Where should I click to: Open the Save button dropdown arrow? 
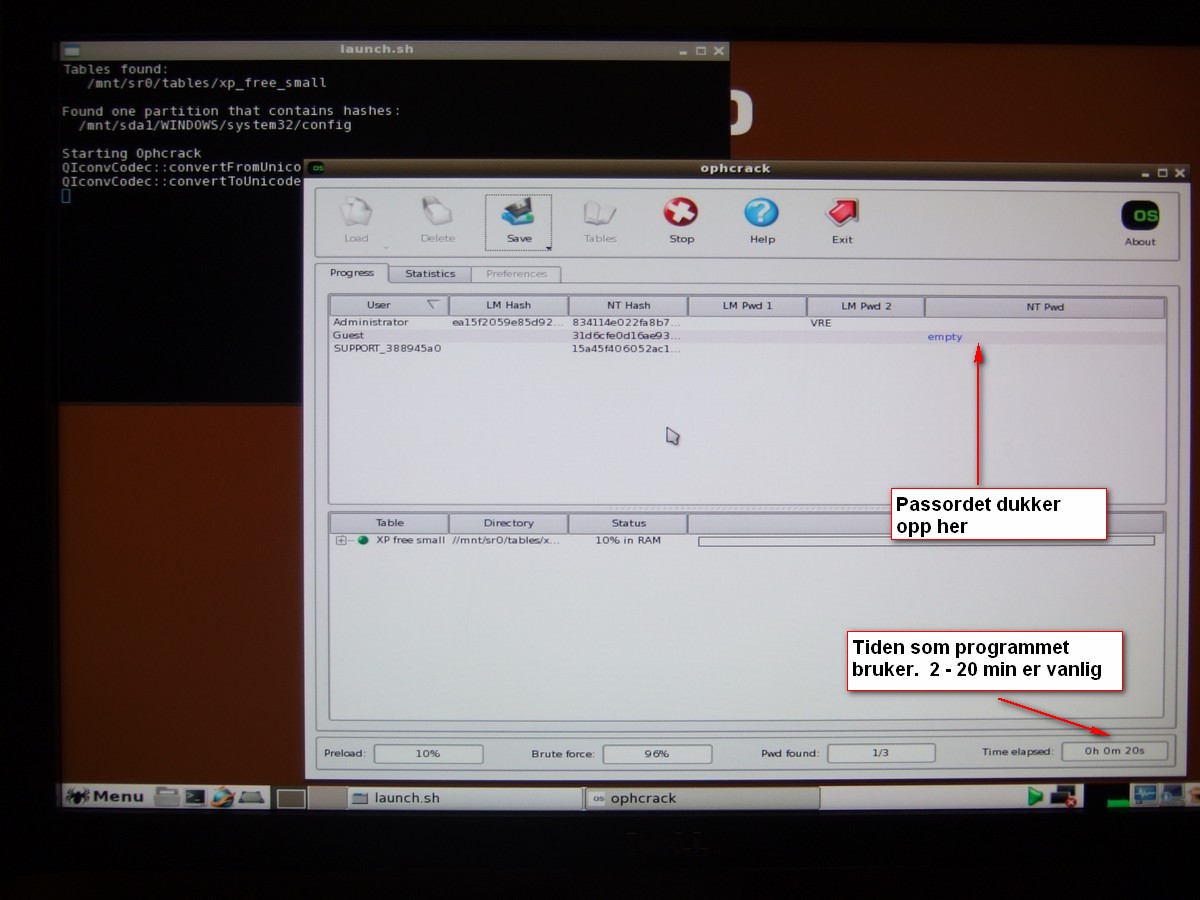tap(549, 246)
